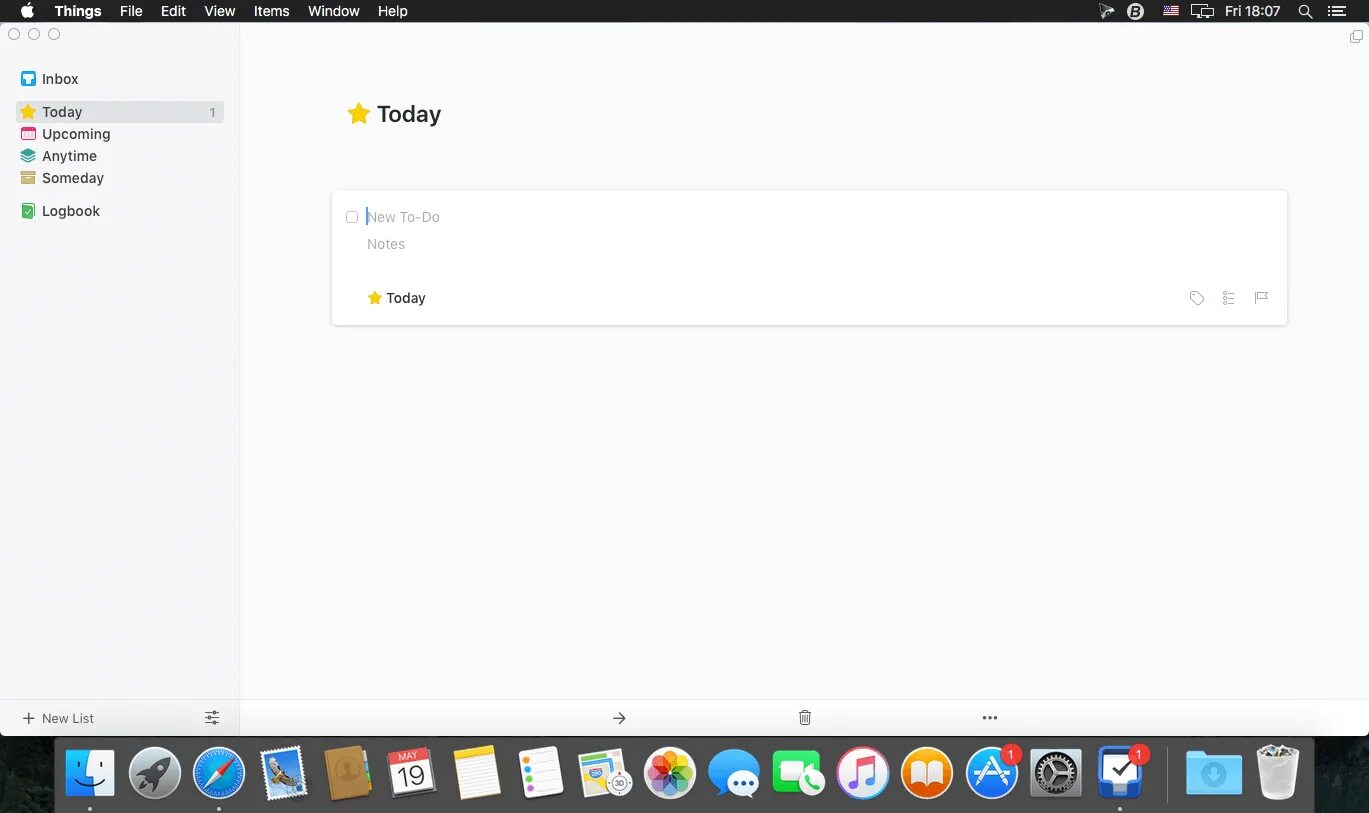Open more options via the ellipsis icon
1369x813 pixels.
tap(989, 717)
